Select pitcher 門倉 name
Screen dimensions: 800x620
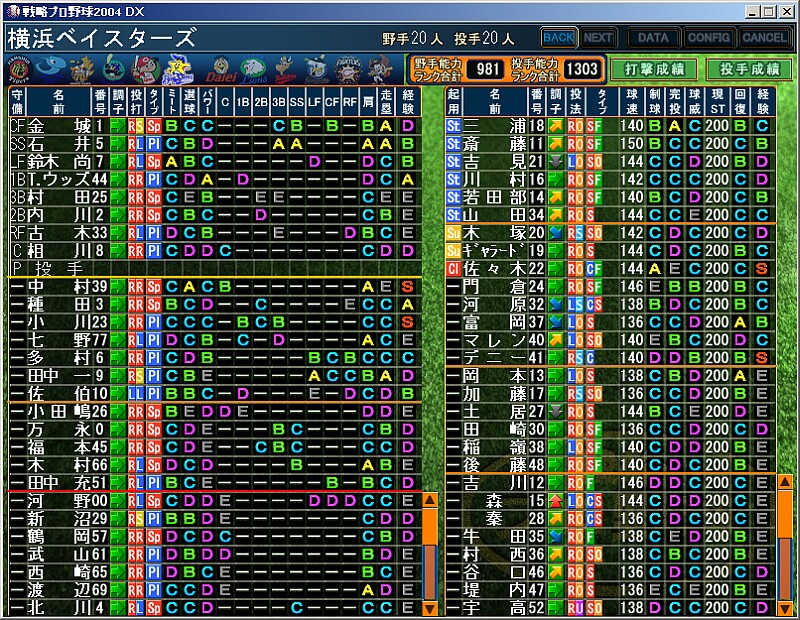pyautogui.click(x=494, y=287)
